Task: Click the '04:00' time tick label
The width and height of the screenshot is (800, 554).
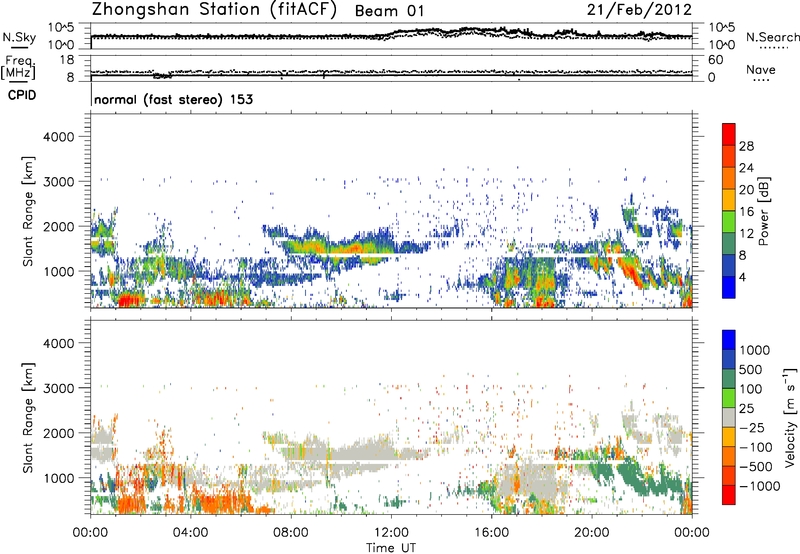Action: point(190,533)
